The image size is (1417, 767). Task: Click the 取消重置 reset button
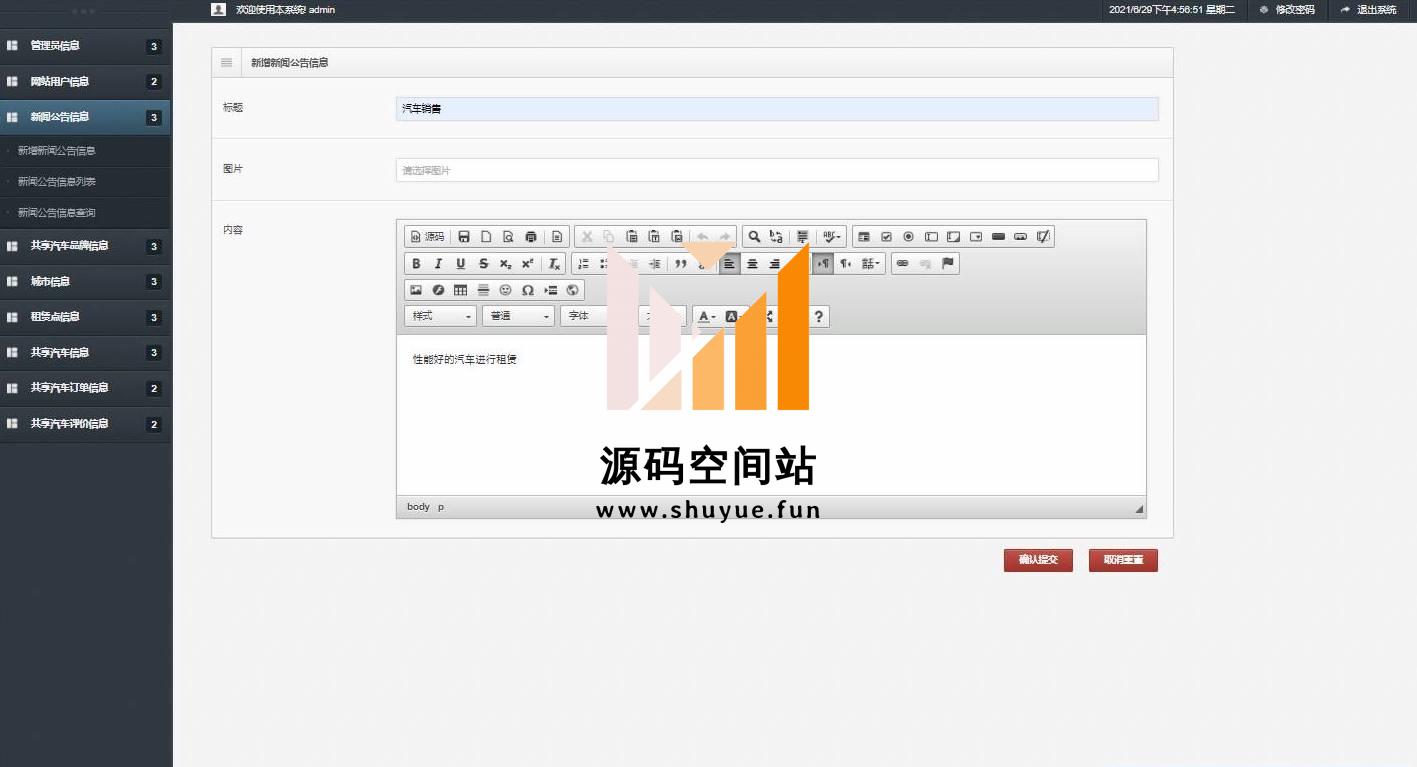click(1123, 560)
